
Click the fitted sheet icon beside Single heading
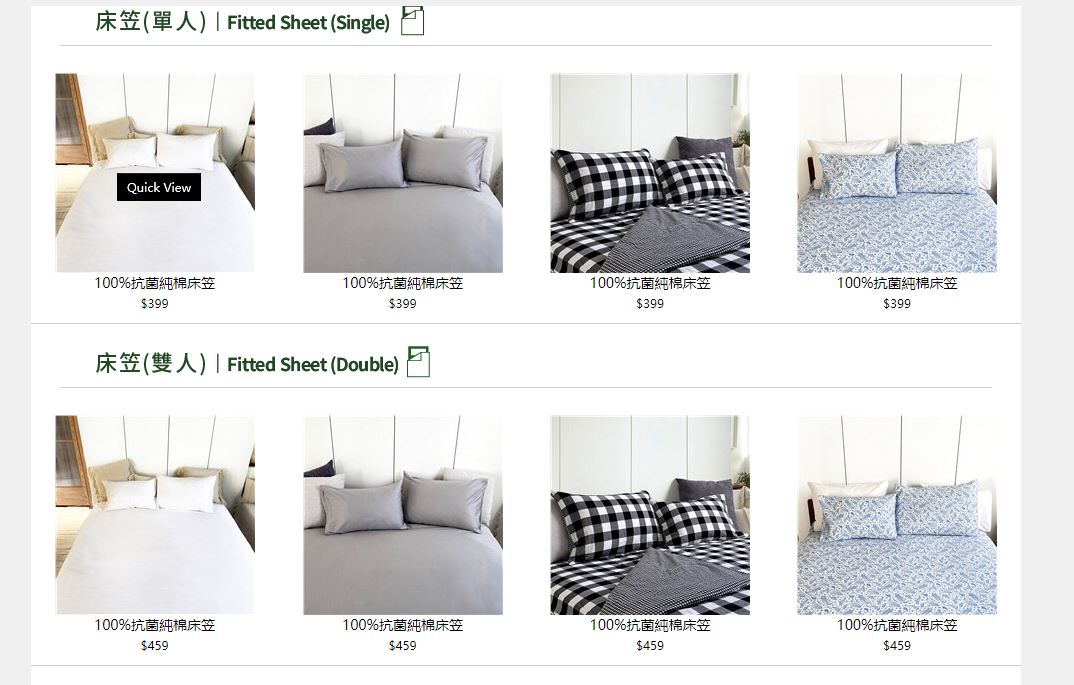(x=412, y=21)
